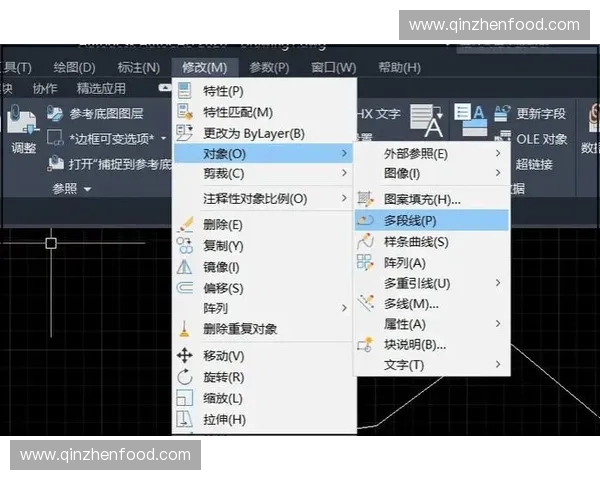600x480 pixels.
Task: Click the Move (移动) arrows icon
Action: point(185,356)
